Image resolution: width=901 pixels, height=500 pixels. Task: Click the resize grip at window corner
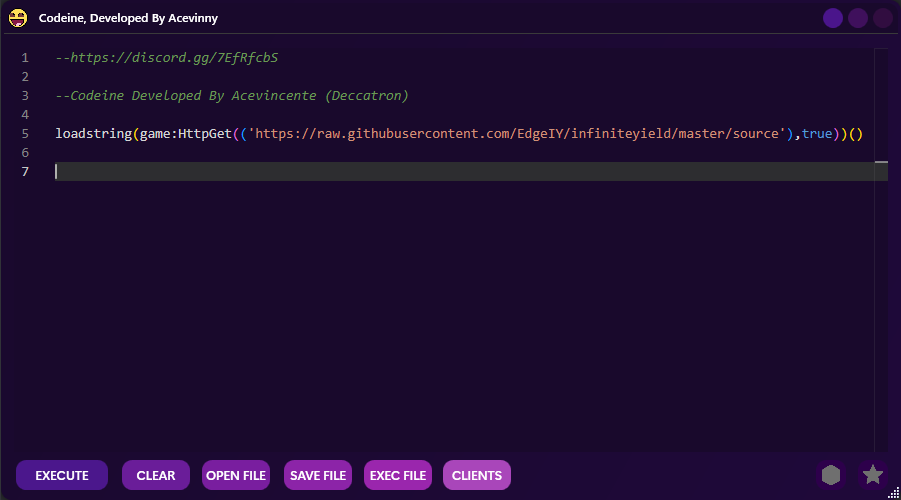point(893,492)
